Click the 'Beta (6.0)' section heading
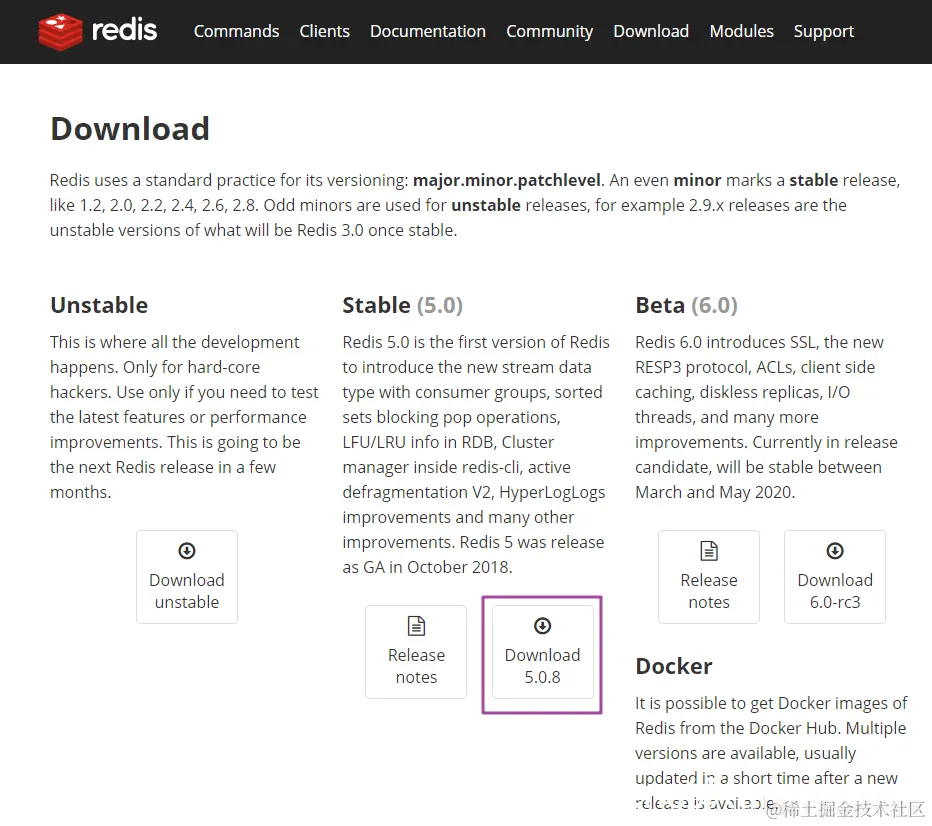 coord(687,305)
